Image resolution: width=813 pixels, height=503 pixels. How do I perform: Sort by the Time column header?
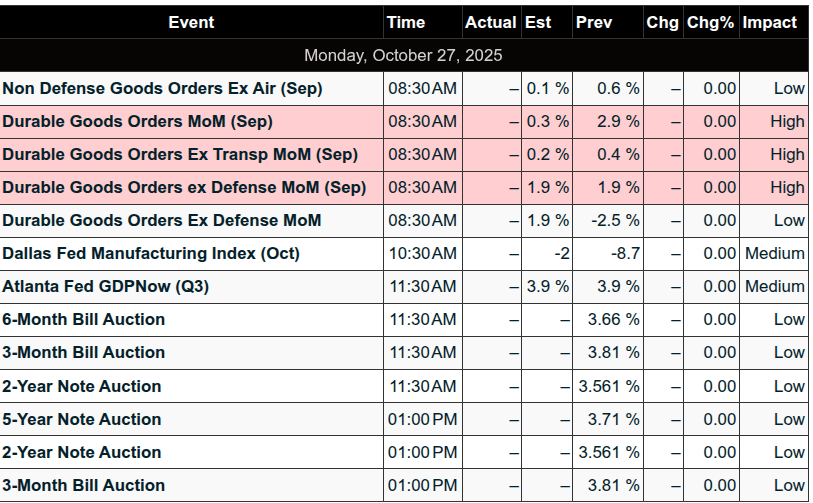406,22
